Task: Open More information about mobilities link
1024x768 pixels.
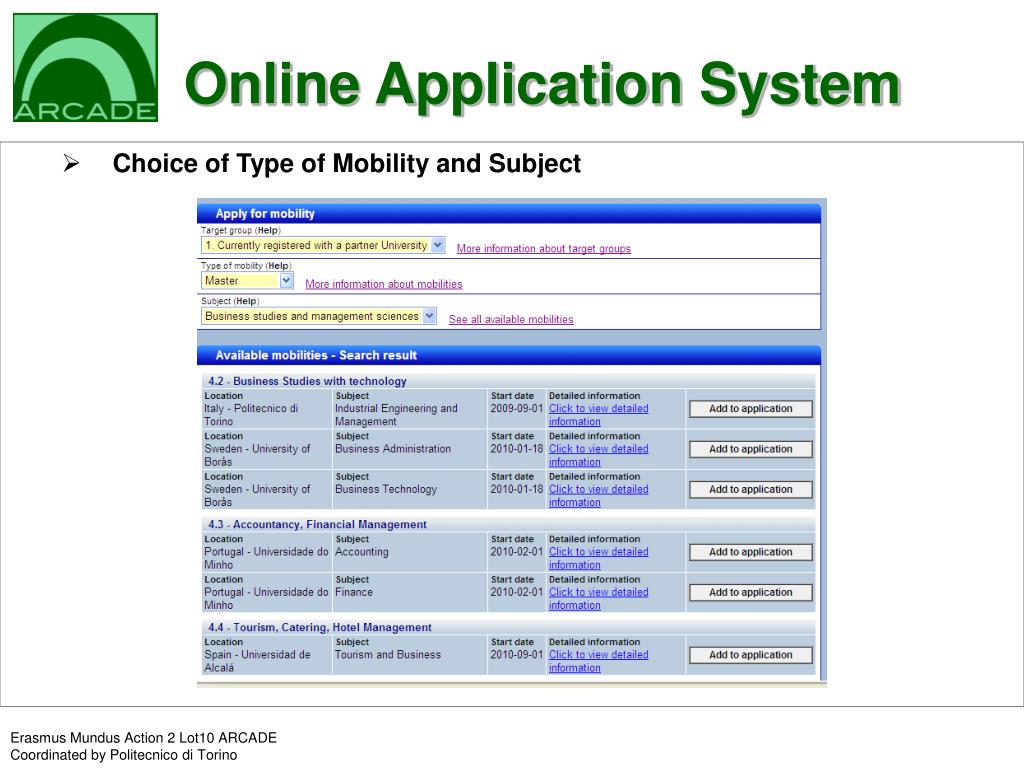Action: [383, 284]
